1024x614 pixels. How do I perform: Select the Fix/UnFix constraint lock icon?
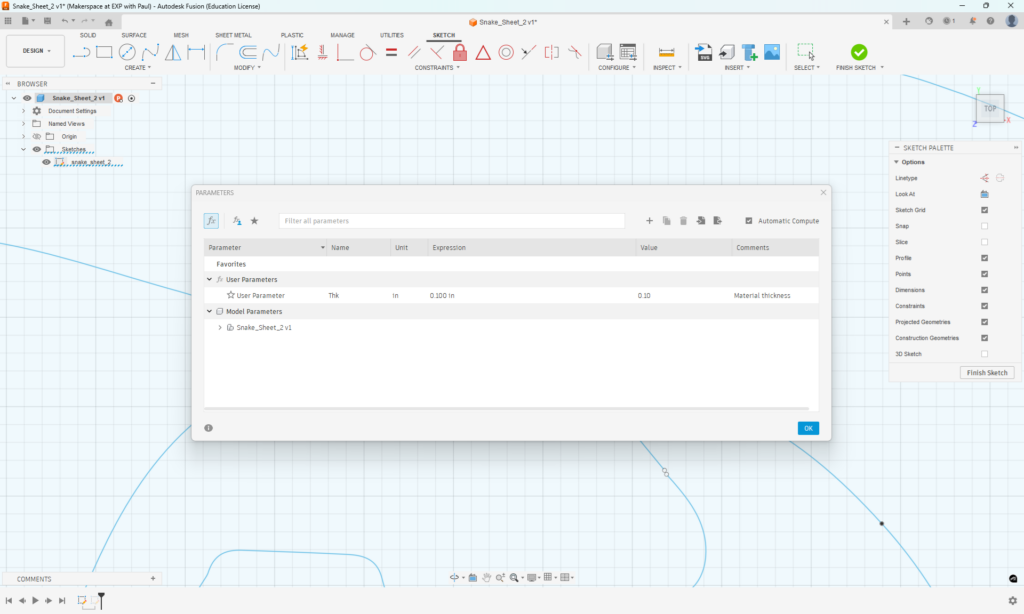[460, 52]
